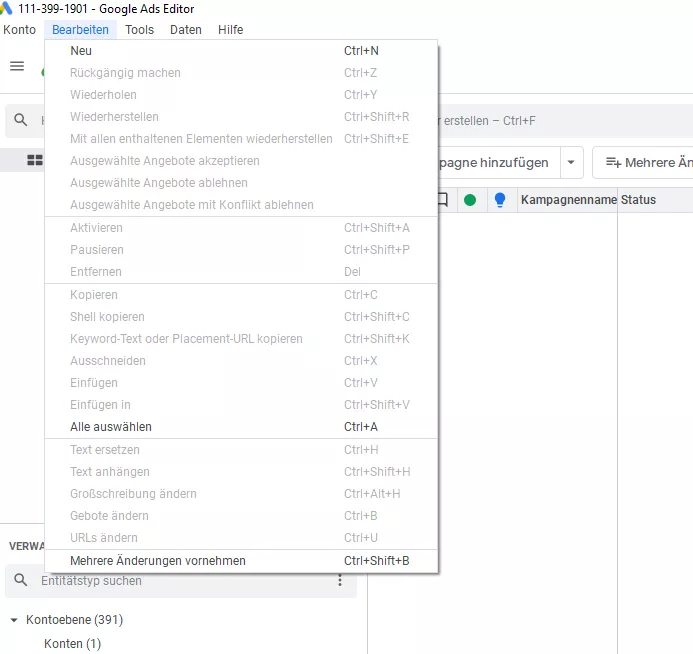
Task: Click Ausschneiden menu entry
Action: click(241, 361)
